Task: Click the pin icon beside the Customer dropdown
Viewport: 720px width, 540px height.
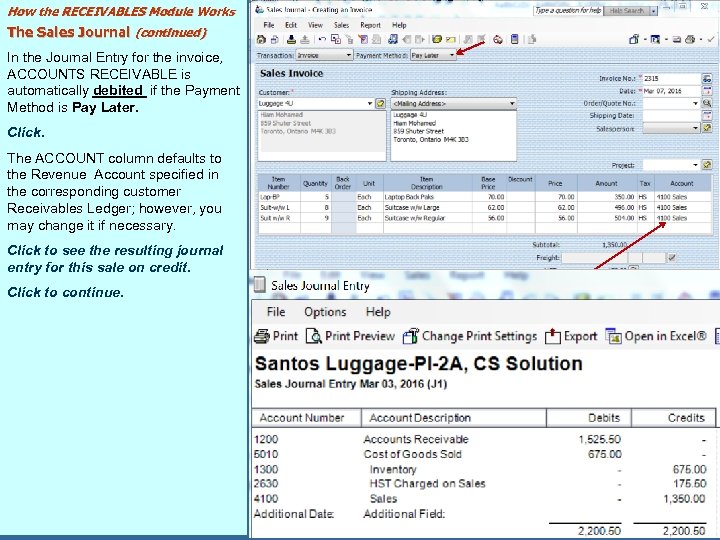Action: coord(380,103)
